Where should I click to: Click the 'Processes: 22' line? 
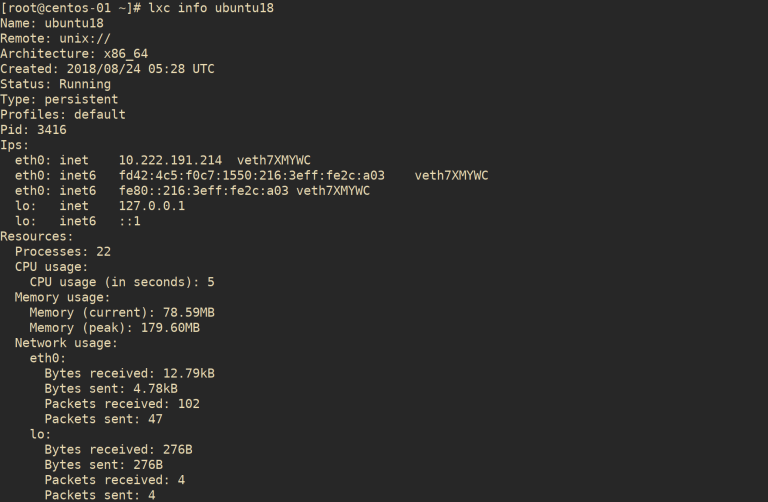pos(63,251)
